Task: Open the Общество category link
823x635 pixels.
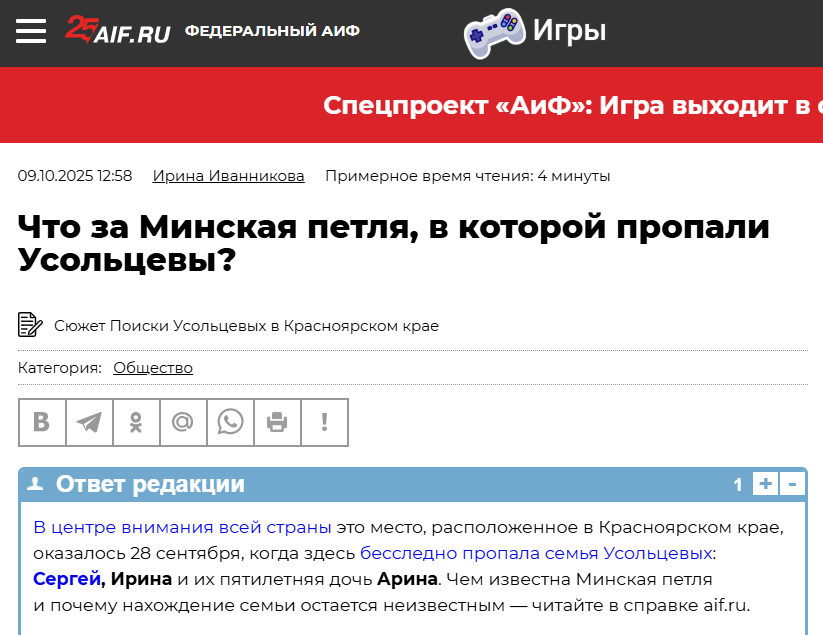Action: [x=153, y=368]
